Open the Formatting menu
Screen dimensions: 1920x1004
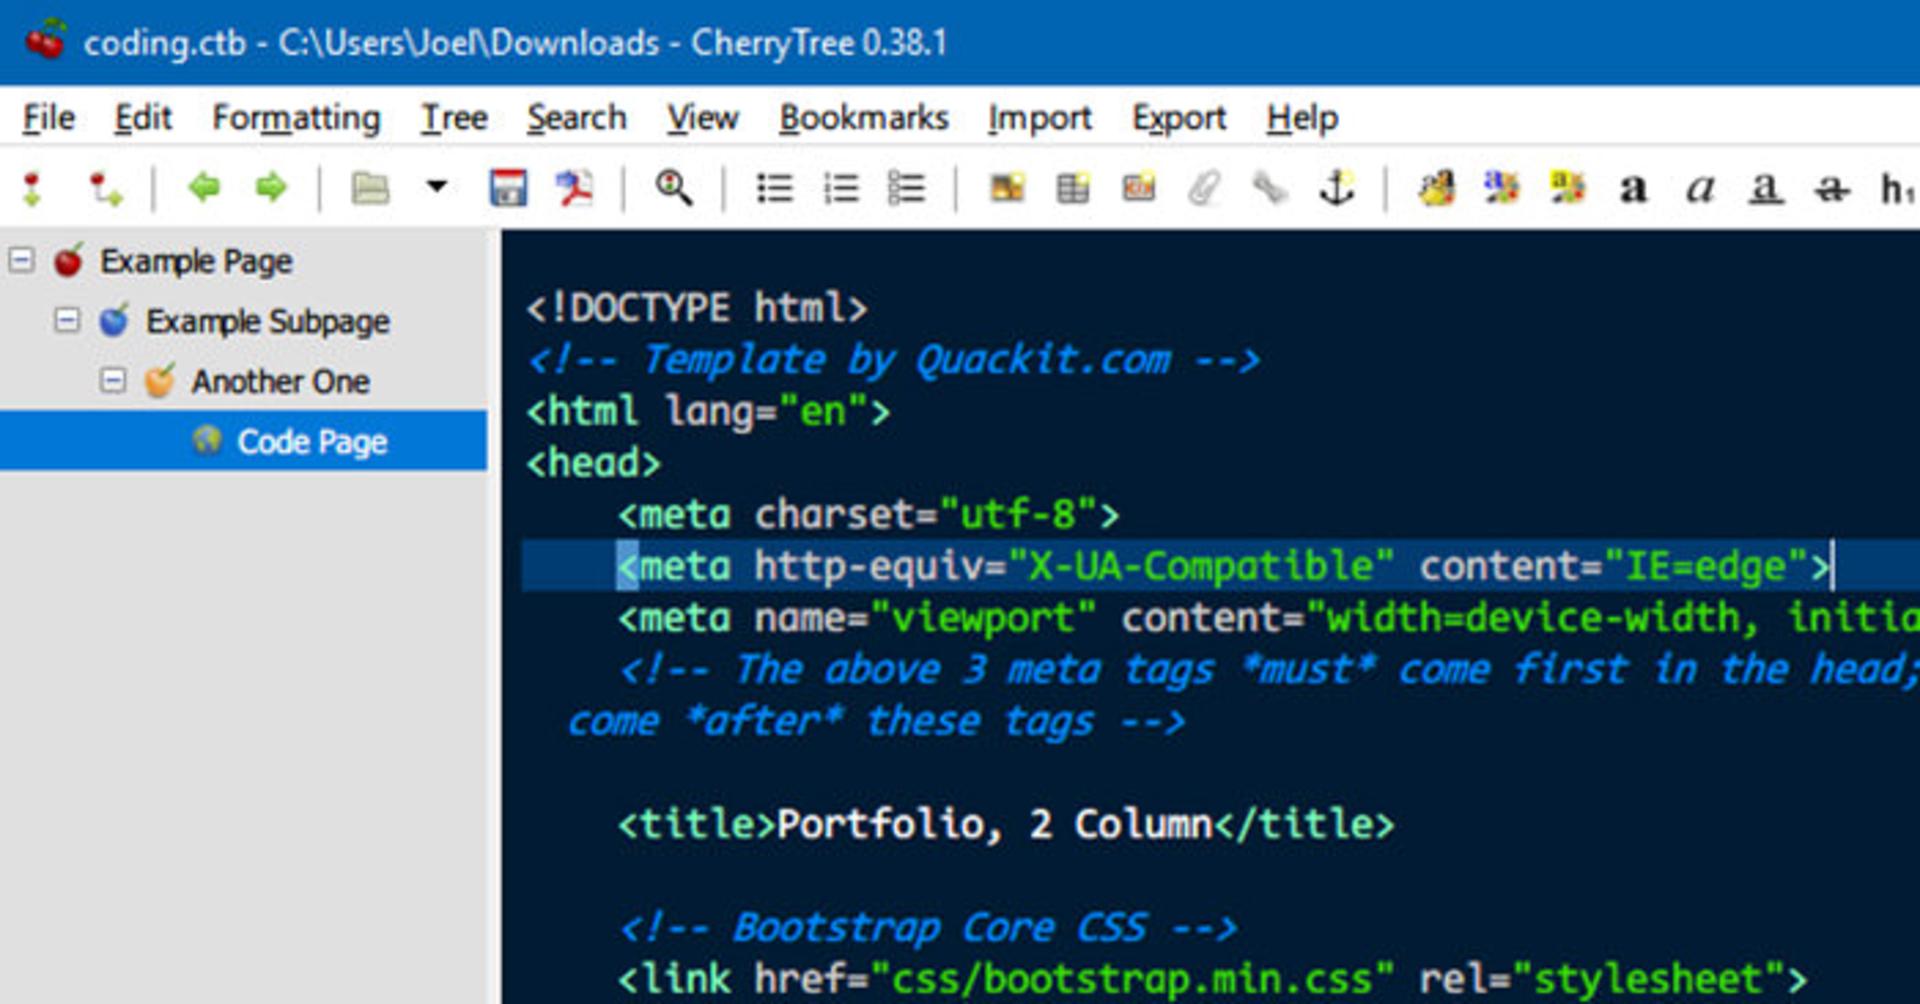(x=296, y=118)
